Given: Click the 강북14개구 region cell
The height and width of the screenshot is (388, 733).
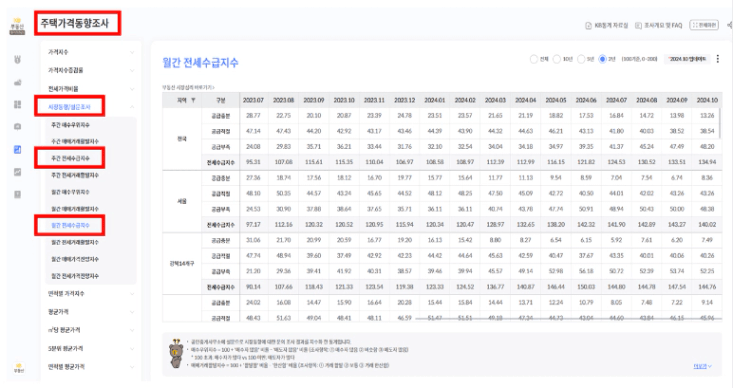Looking at the screenshot, I should 182,263.
